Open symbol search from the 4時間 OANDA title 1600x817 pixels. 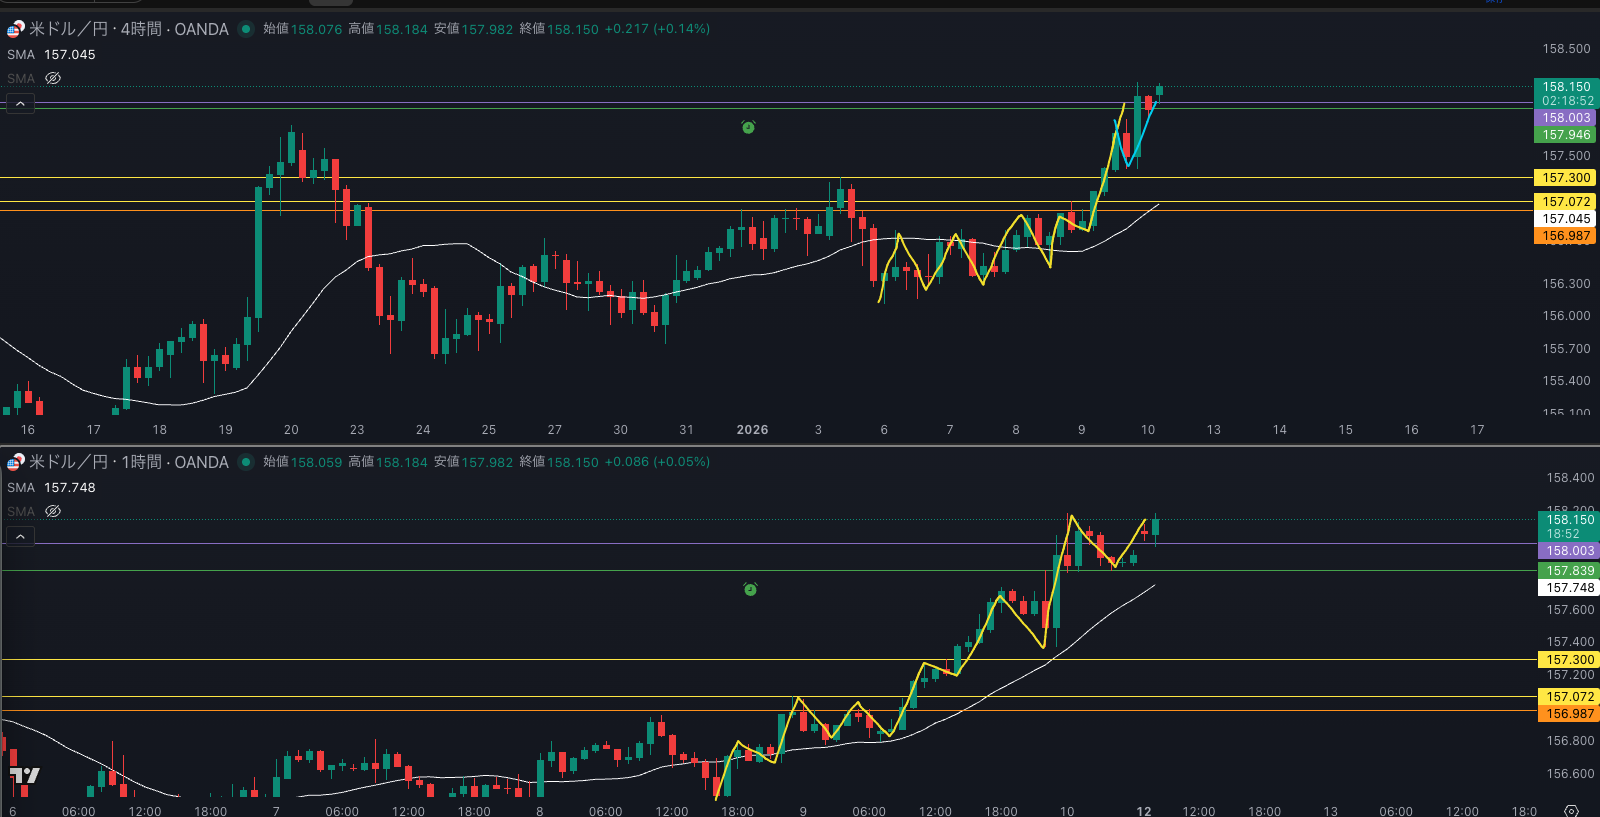tap(130, 29)
